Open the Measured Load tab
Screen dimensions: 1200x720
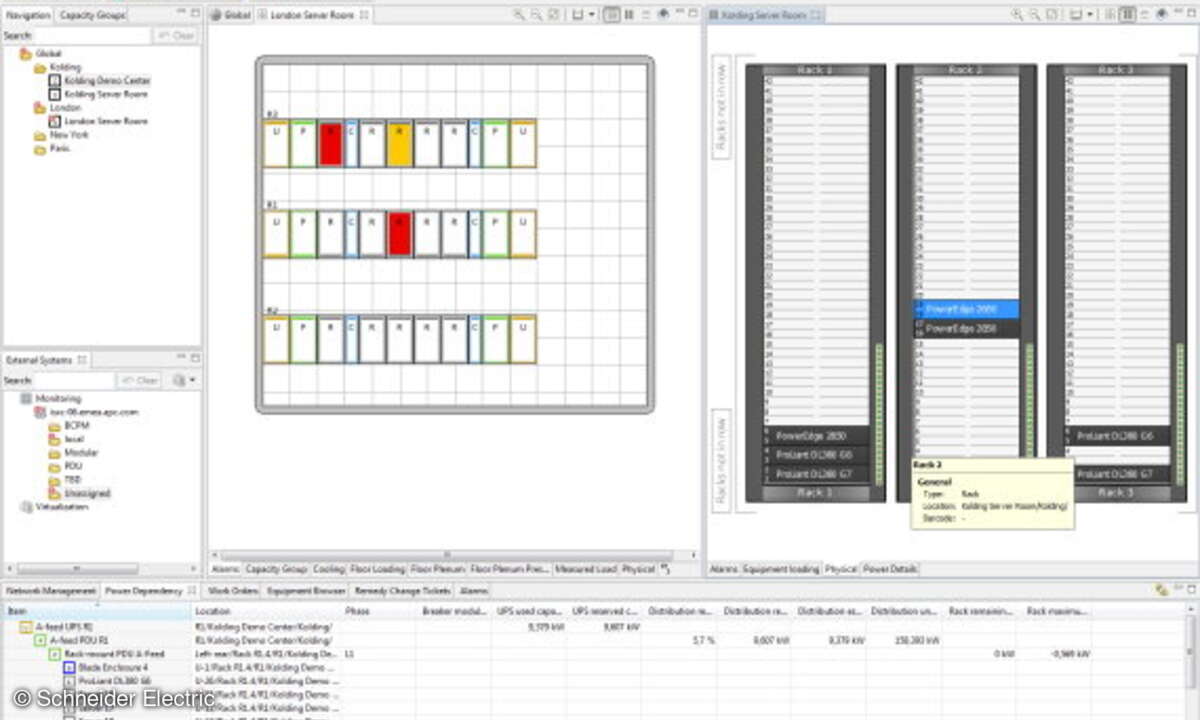(x=586, y=569)
